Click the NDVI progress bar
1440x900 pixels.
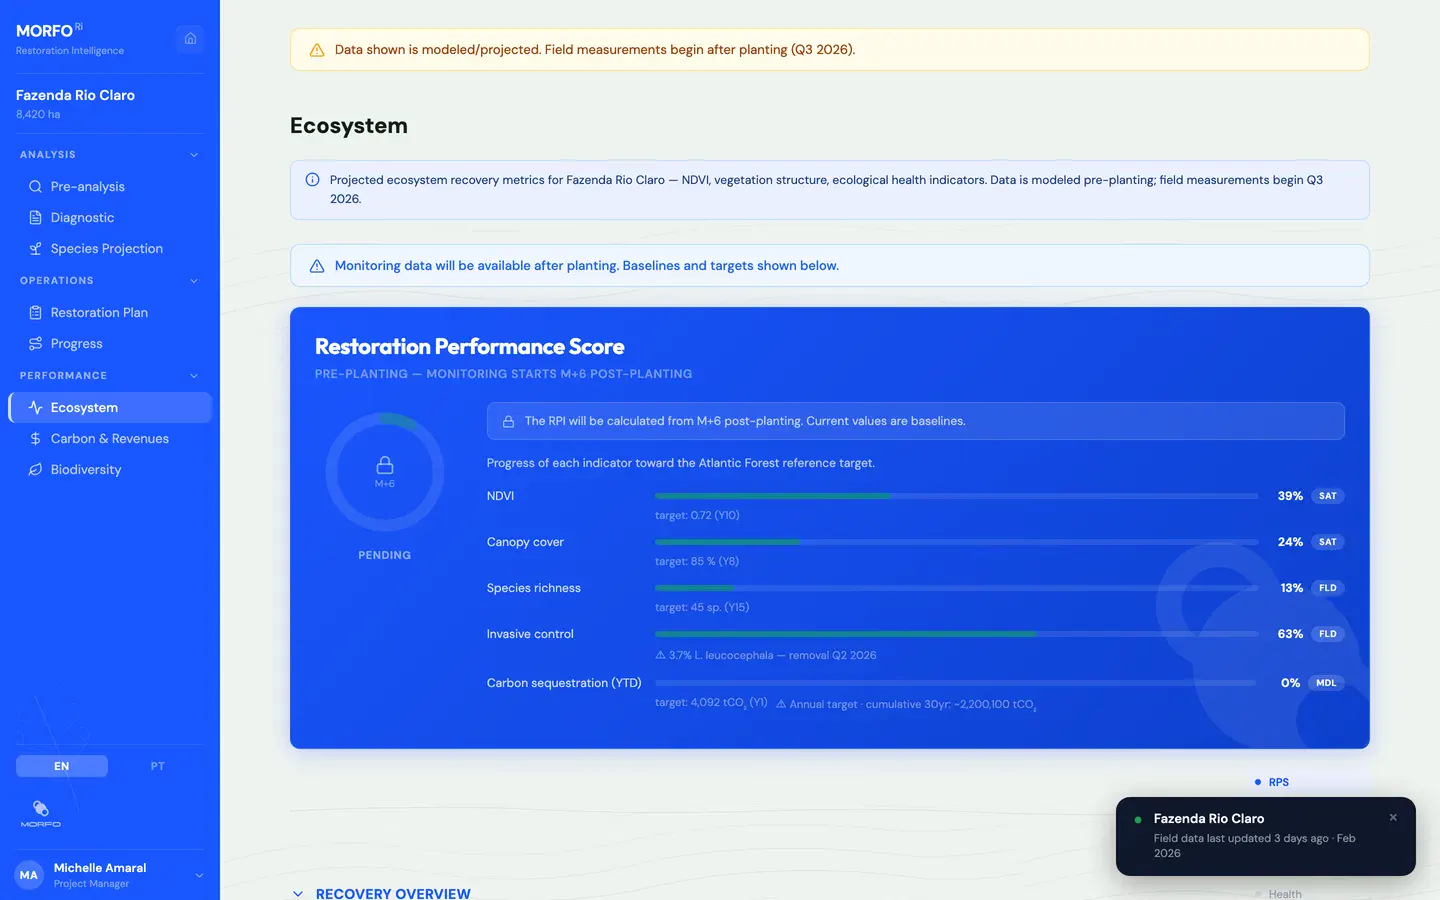pos(956,496)
